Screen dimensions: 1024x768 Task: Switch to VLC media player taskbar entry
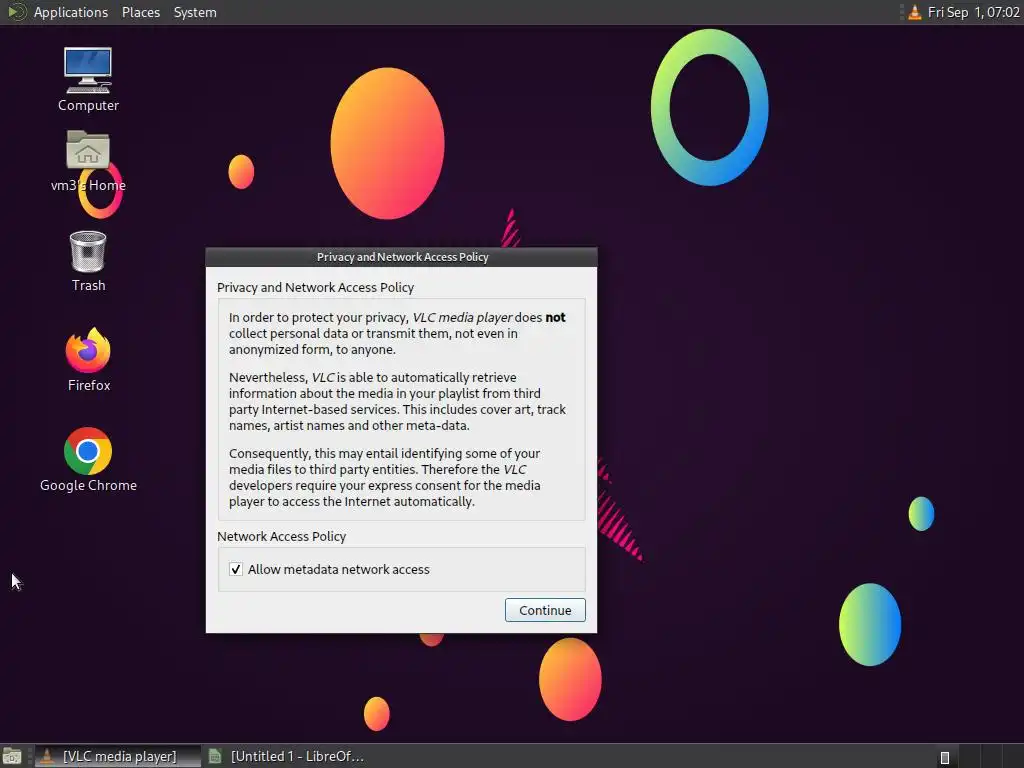(x=118, y=756)
